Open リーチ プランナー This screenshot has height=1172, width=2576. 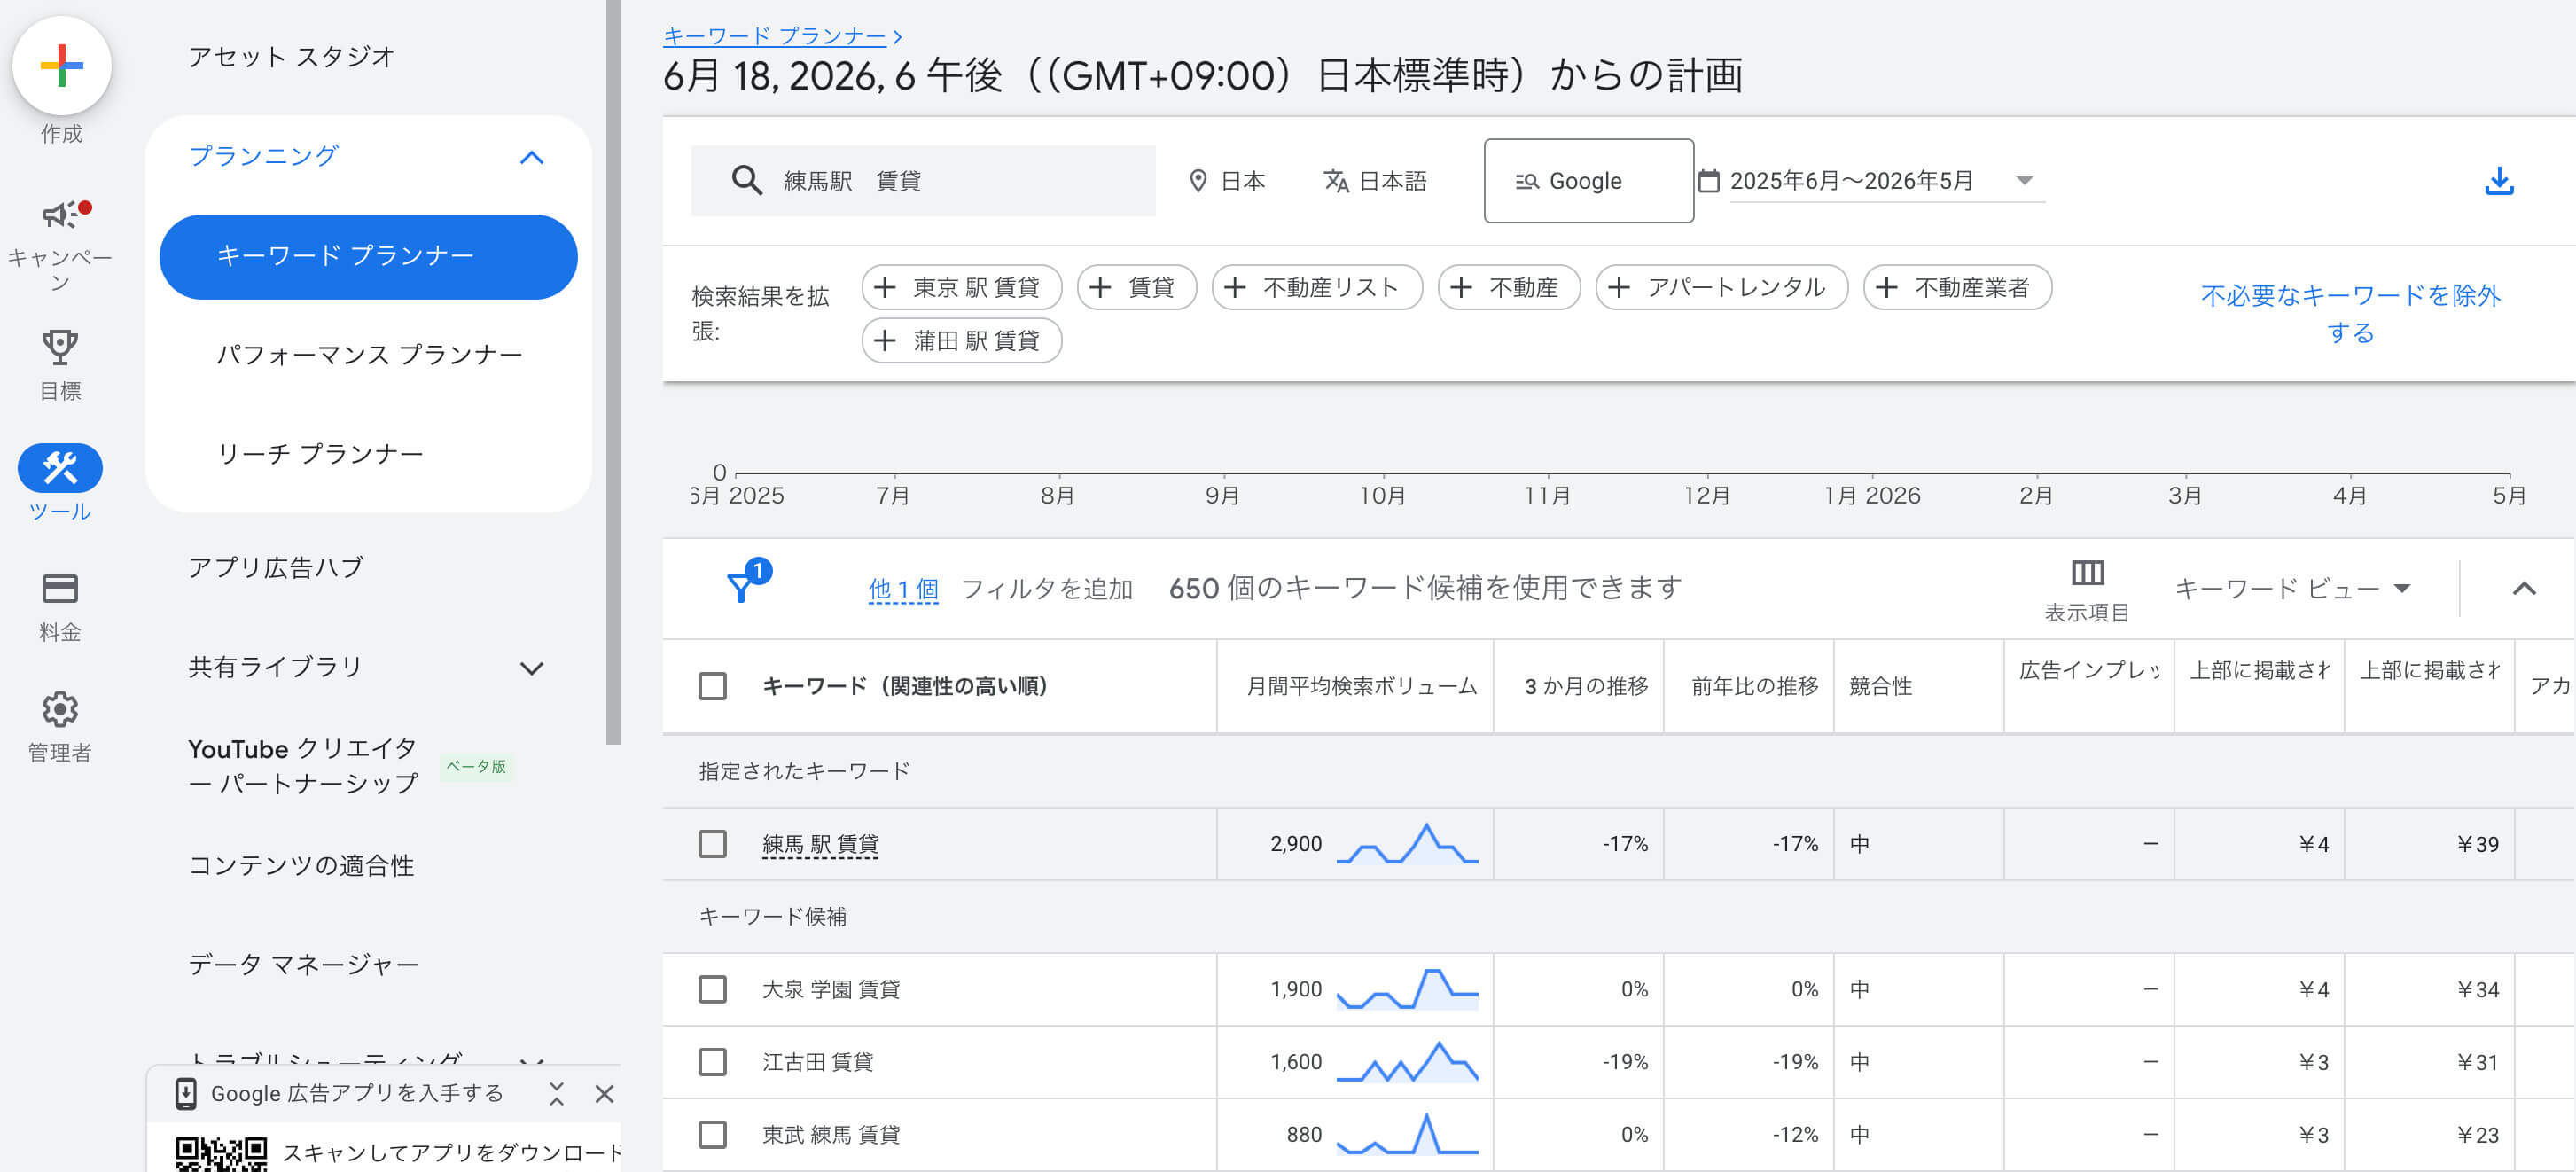(x=320, y=454)
